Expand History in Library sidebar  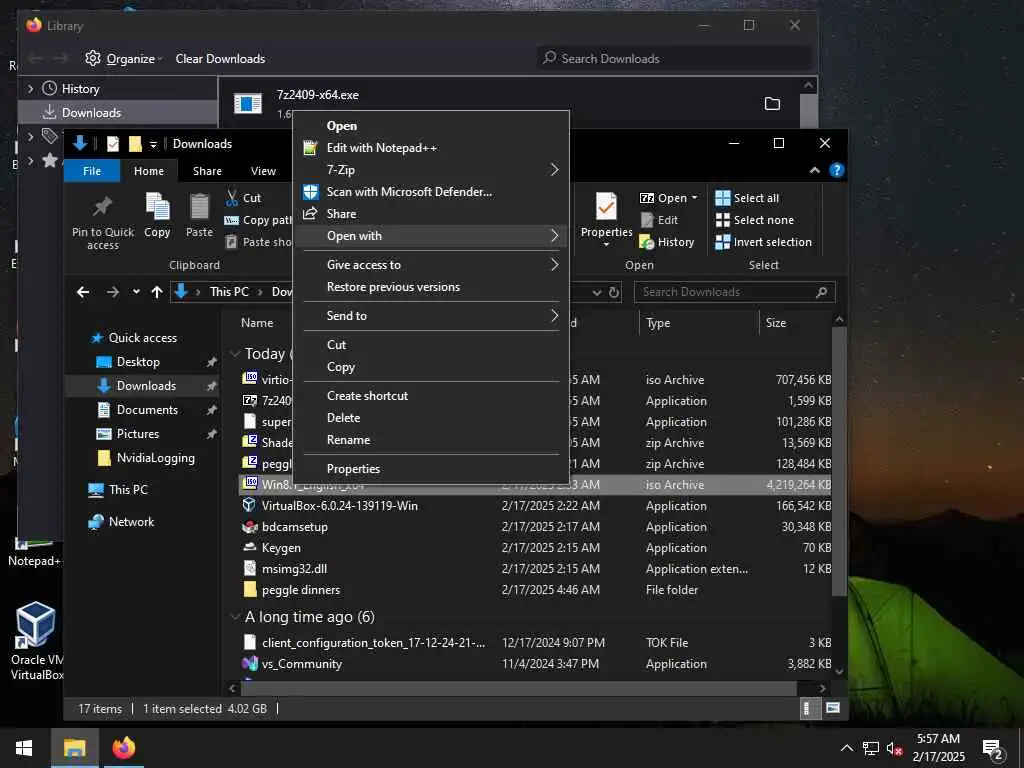coord(30,89)
